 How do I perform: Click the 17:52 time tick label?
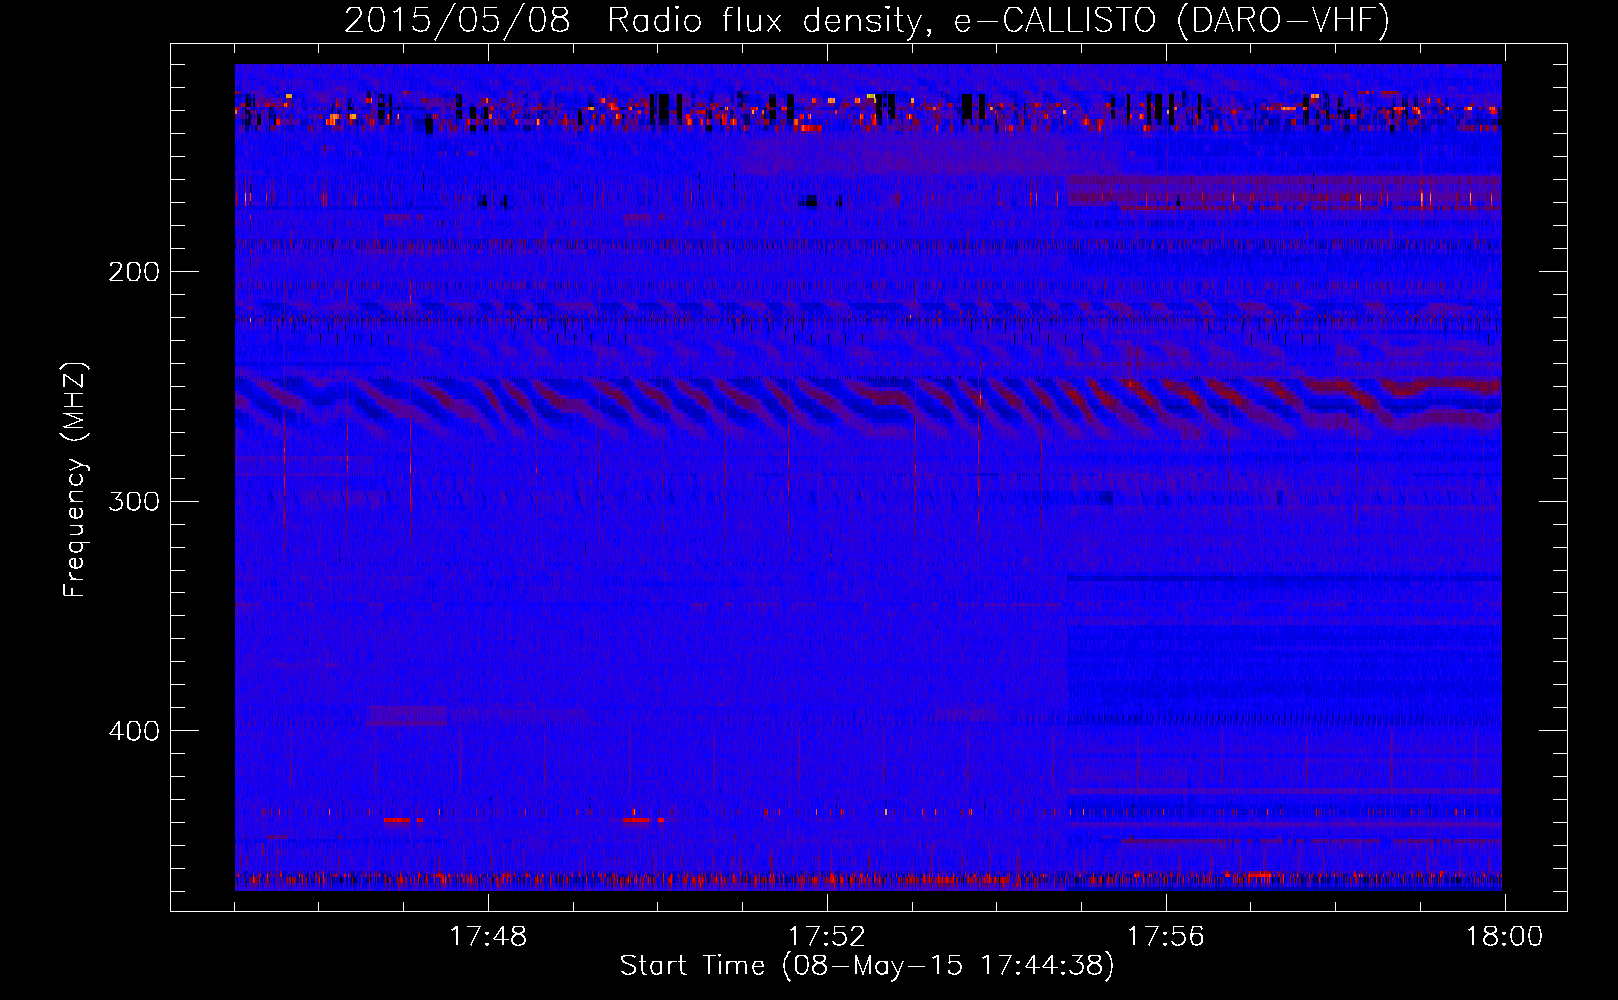point(827,937)
